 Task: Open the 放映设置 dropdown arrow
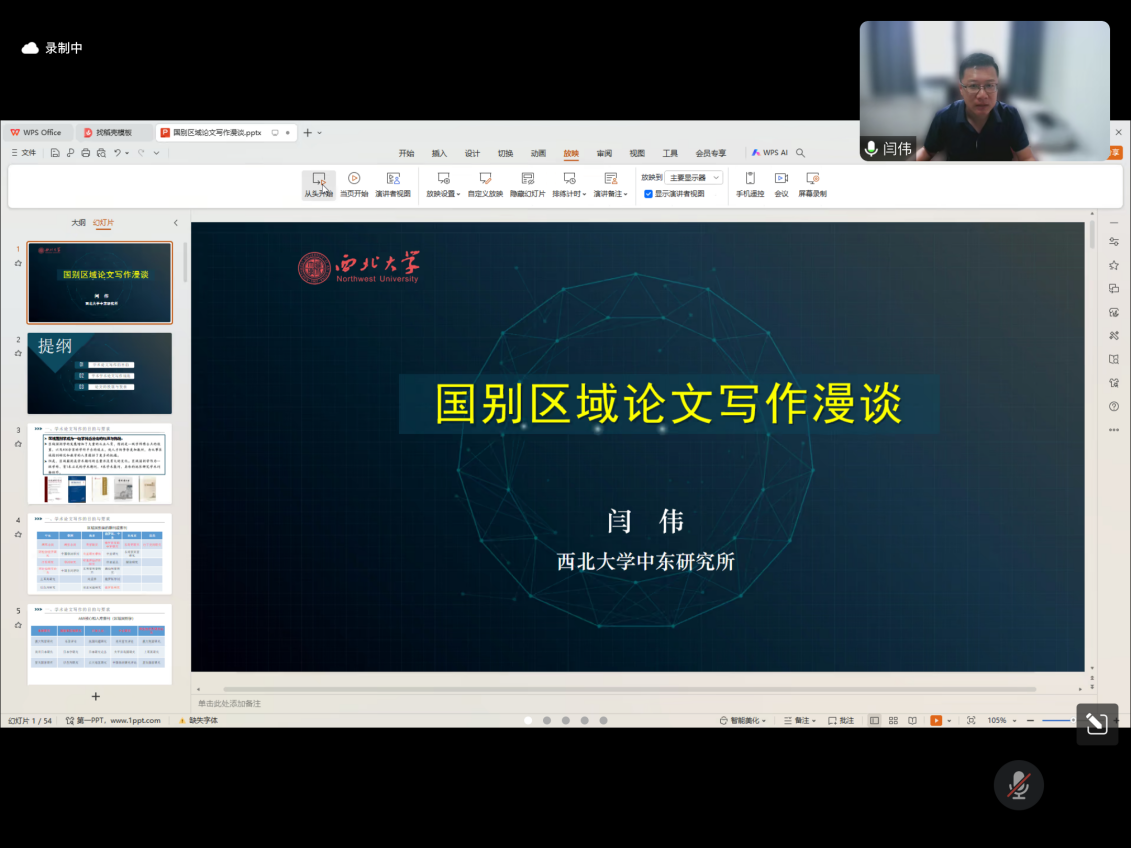tap(458, 194)
